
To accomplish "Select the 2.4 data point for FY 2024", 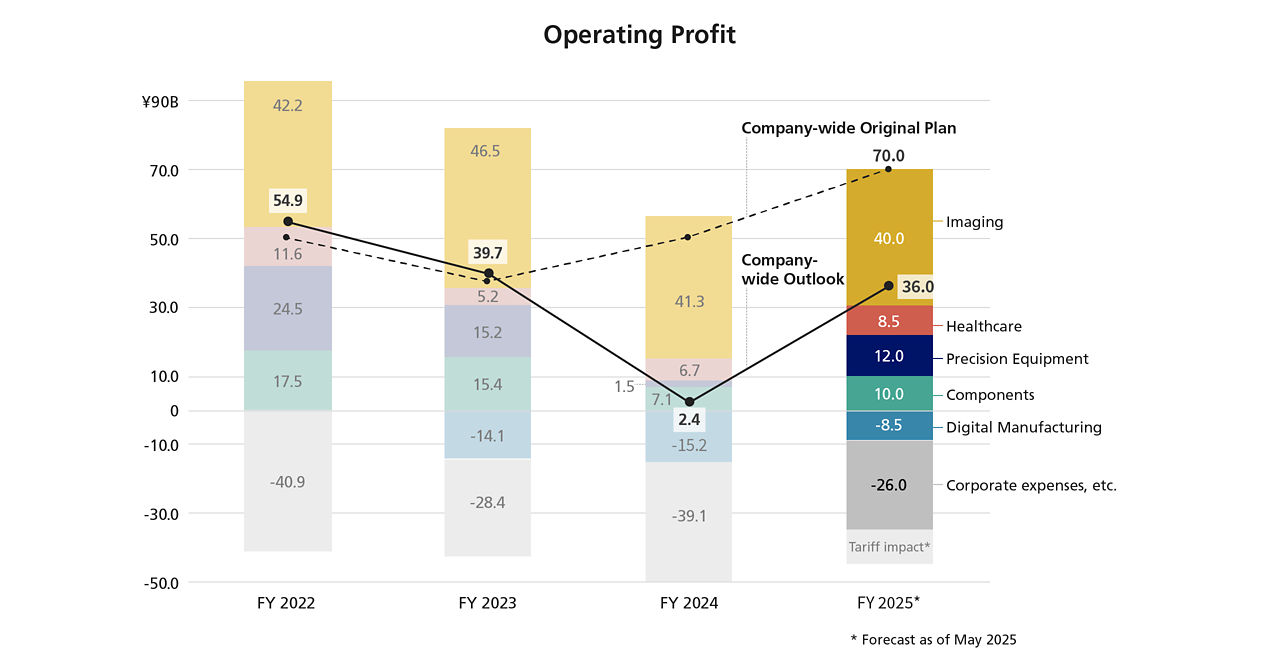I will [689, 402].
